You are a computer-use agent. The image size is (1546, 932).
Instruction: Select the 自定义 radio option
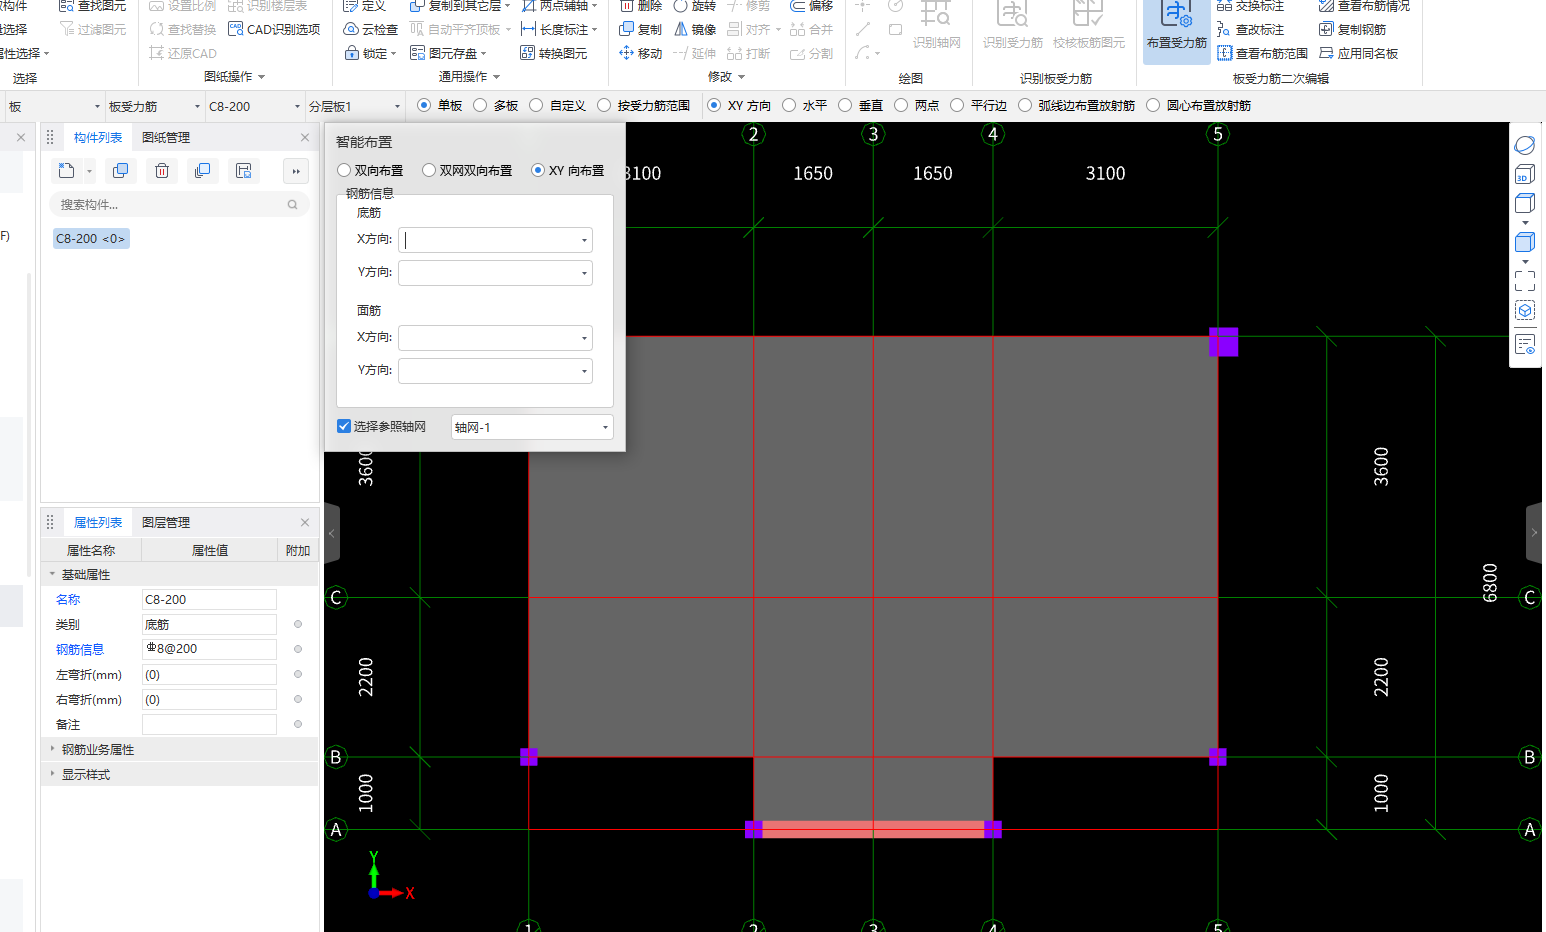click(557, 105)
